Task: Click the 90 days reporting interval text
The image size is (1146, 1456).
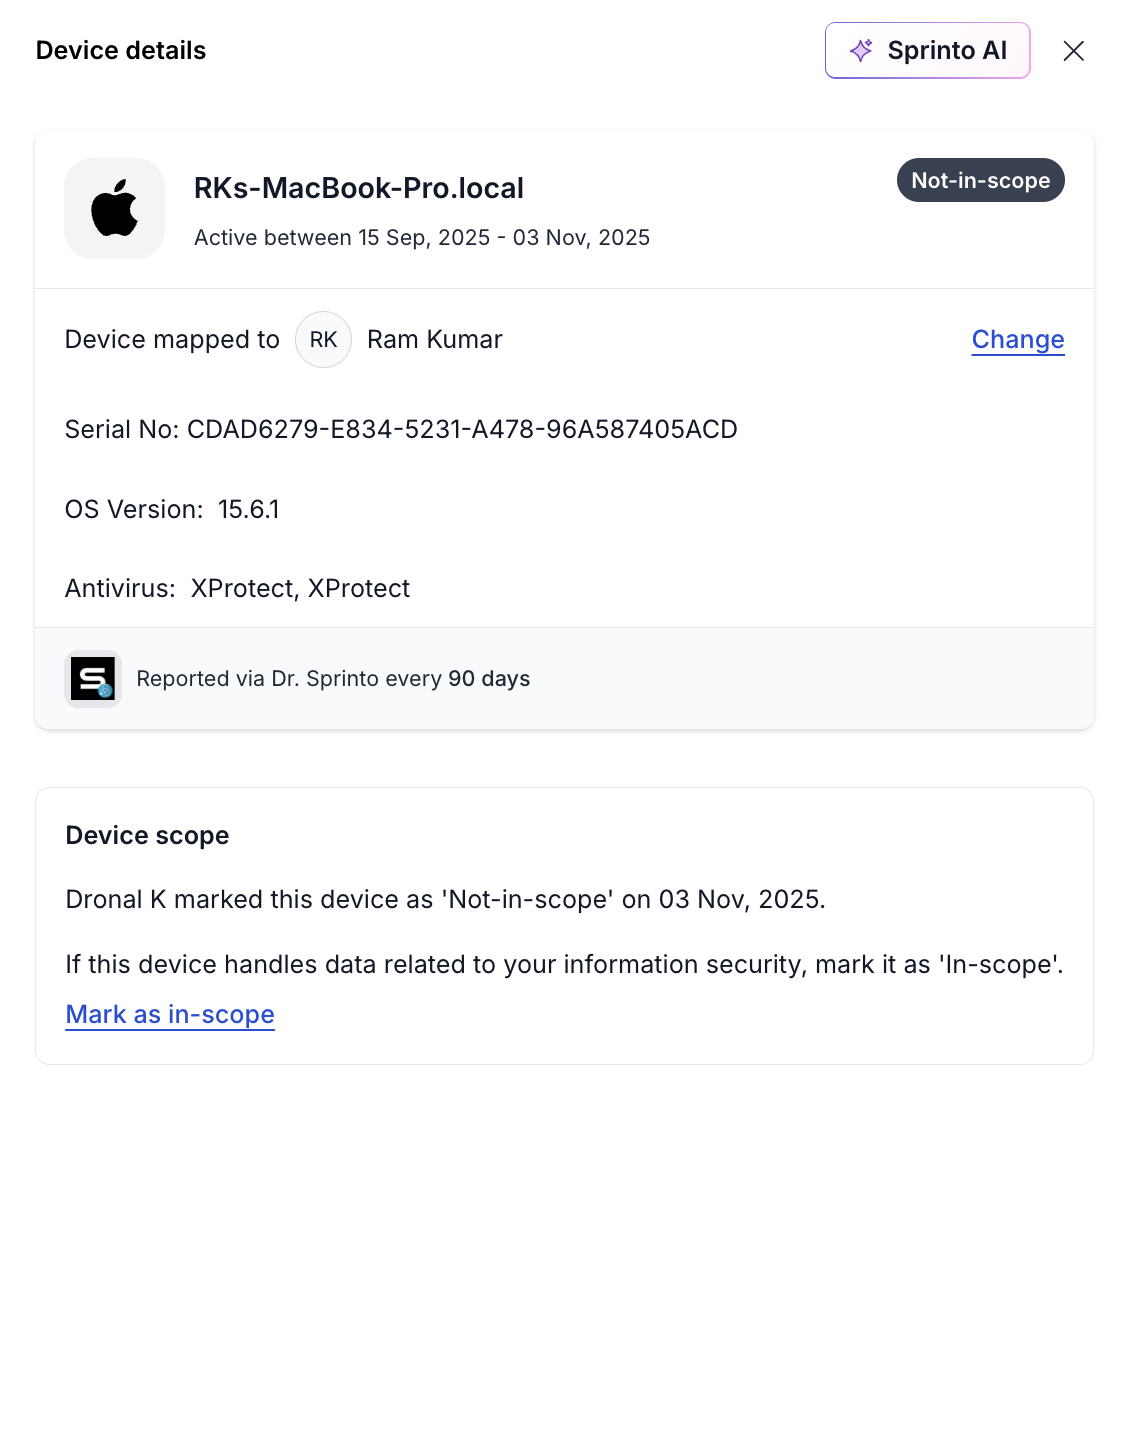Action: click(x=489, y=679)
